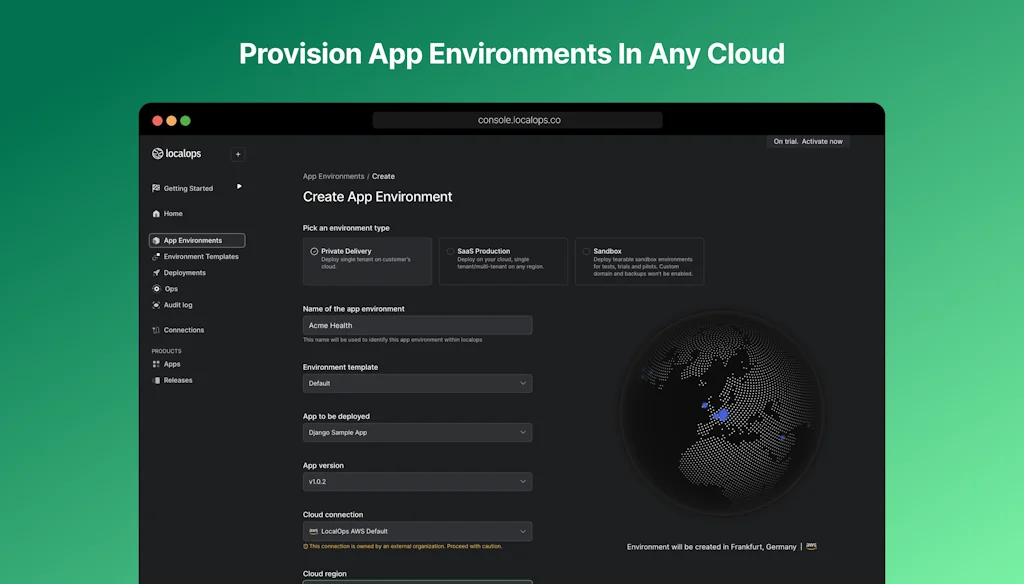
Task: Click the Acme Health name input field
Action: 417,325
